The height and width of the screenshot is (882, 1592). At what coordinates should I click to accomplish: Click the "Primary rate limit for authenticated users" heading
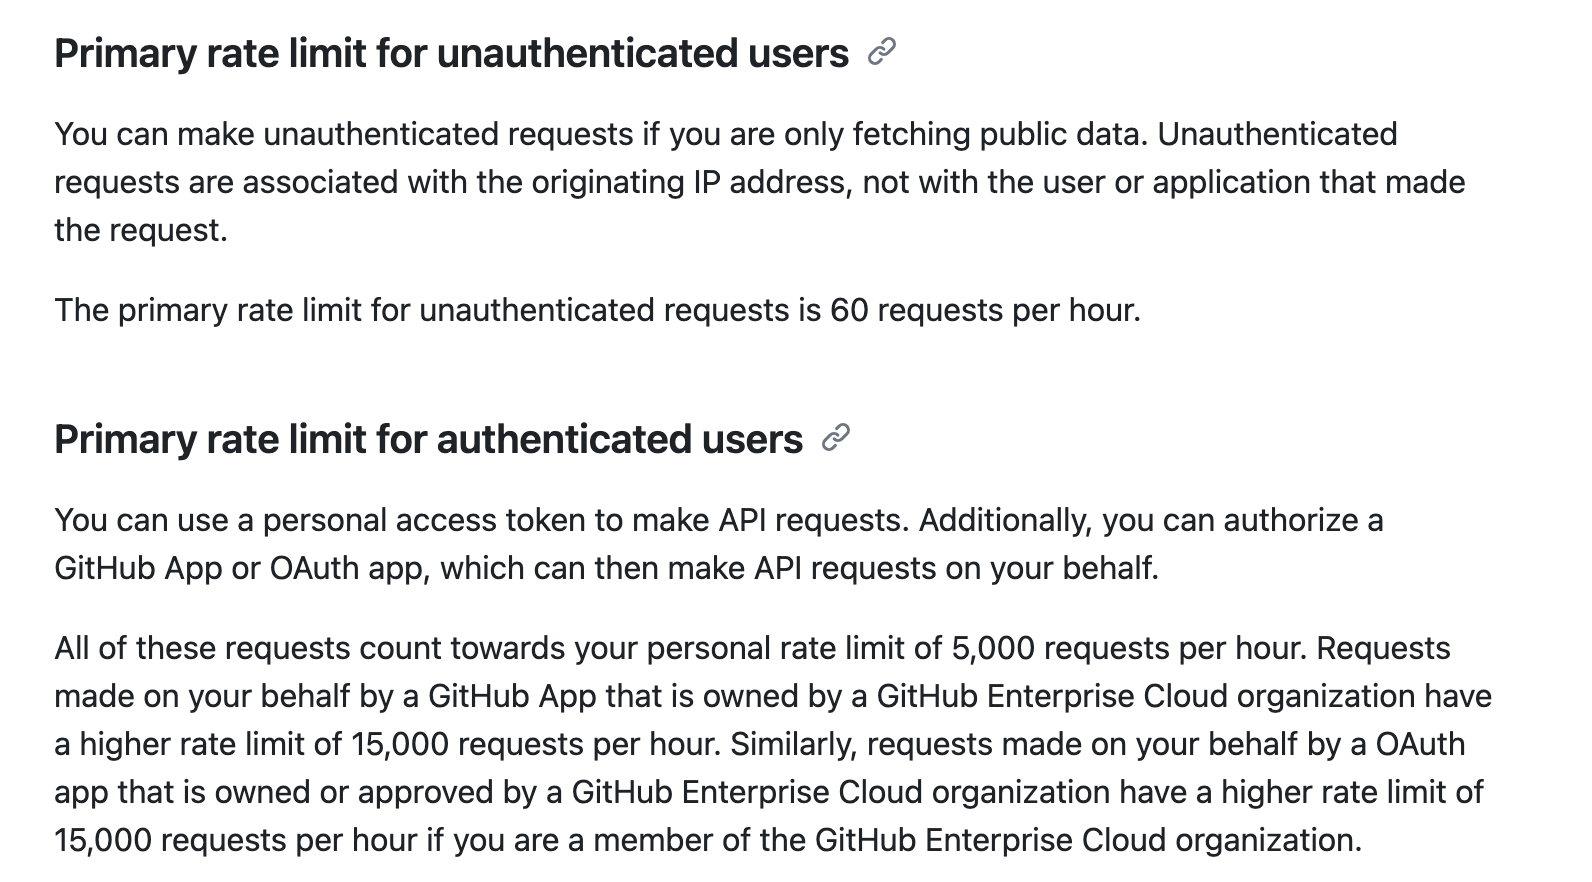point(428,440)
